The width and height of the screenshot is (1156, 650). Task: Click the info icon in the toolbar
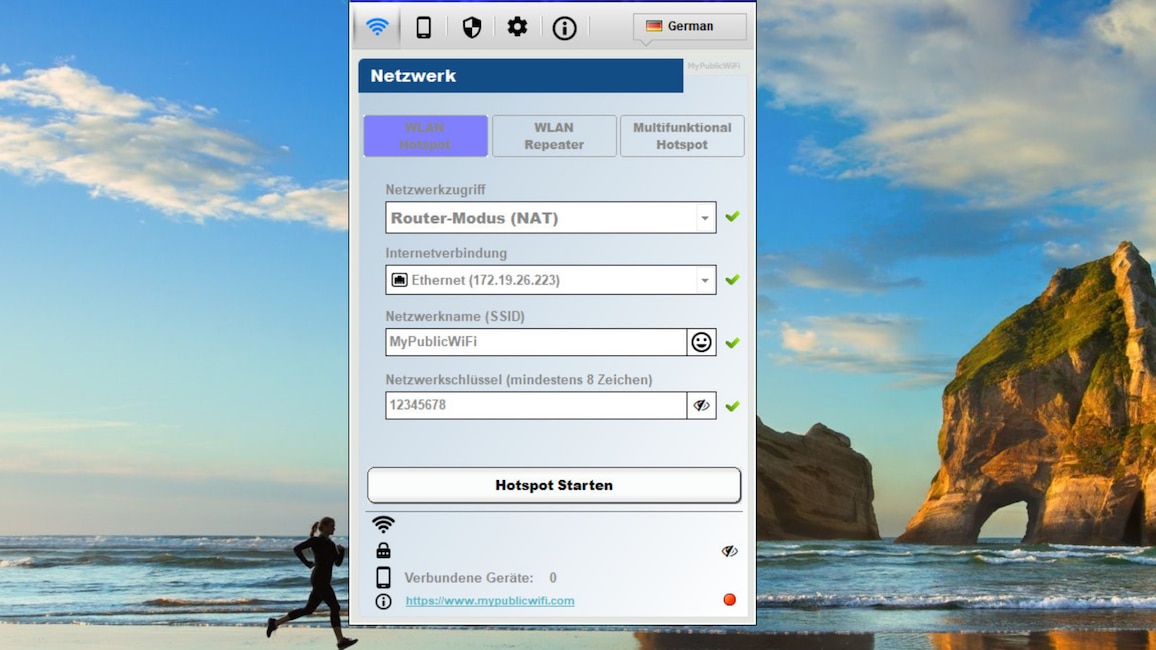pyautogui.click(x=564, y=28)
